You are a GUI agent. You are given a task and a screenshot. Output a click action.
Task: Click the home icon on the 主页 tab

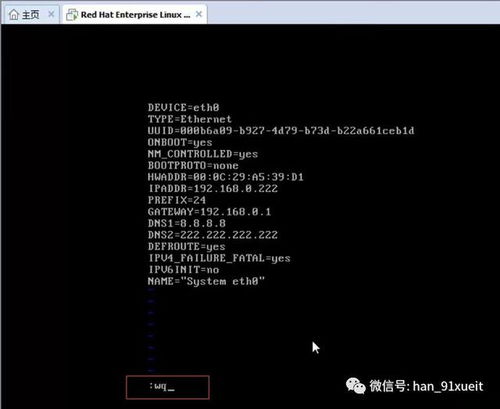pyautogui.click(x=13, y=14)
